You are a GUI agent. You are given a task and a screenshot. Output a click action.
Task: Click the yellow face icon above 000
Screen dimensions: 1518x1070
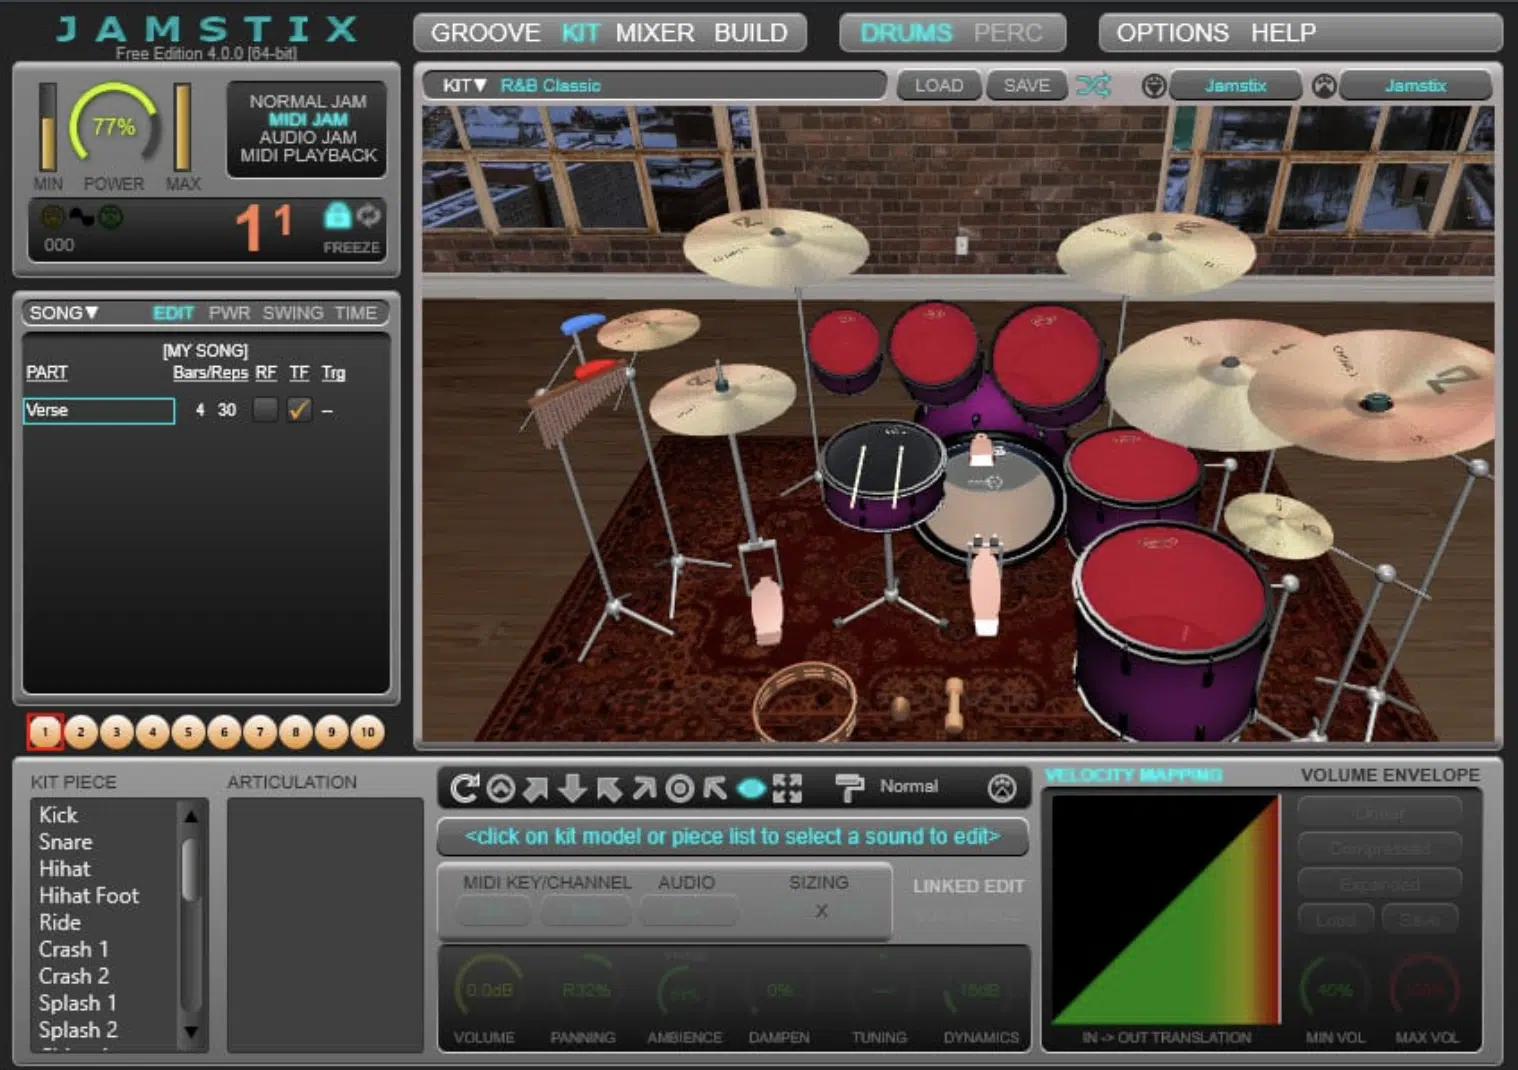point(52,215)
